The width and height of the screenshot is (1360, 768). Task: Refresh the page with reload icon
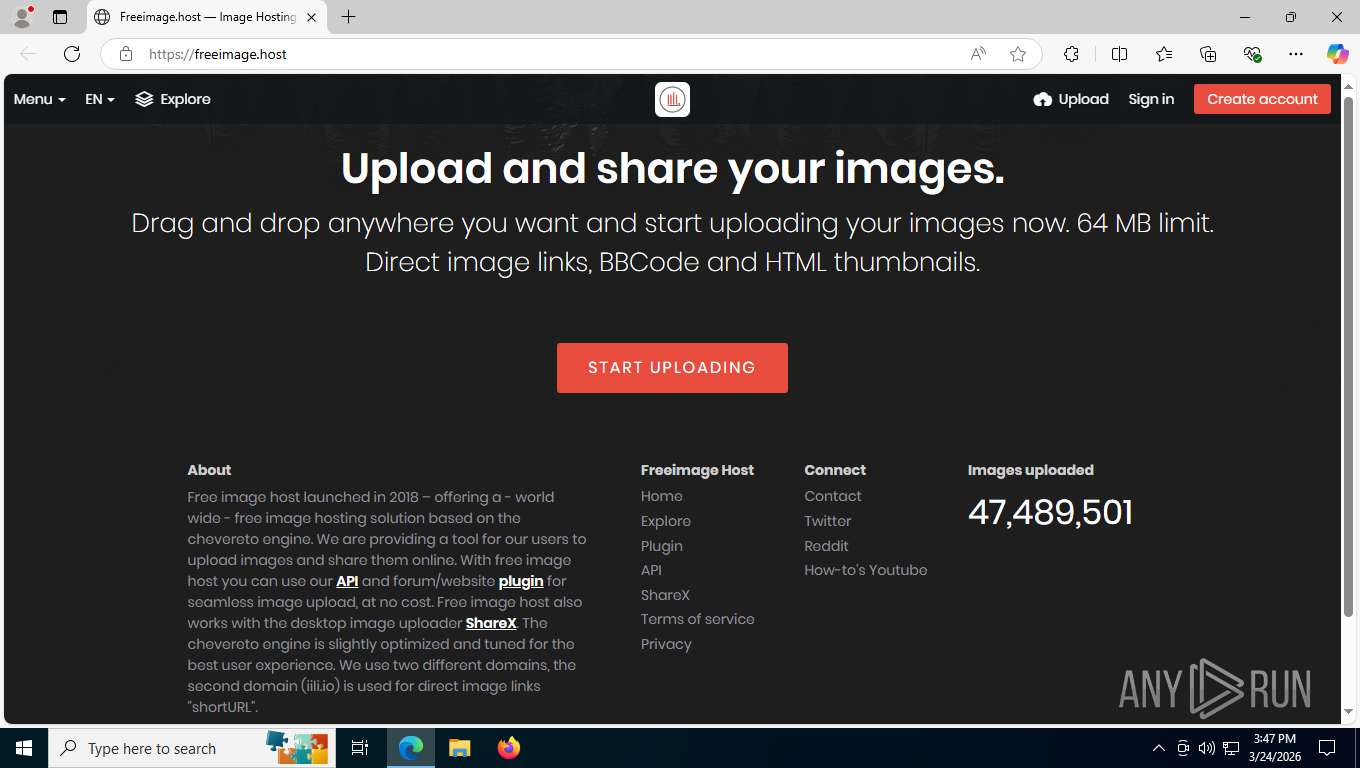click(72, 54)
